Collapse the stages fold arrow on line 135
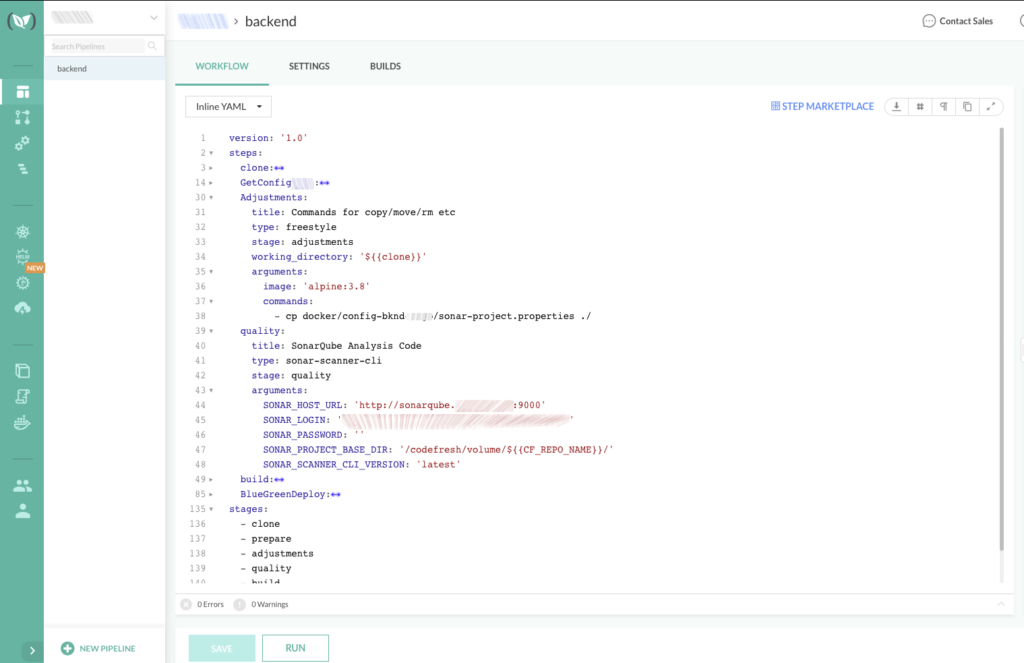This screenshot has height=663, width=1024. 211,509
